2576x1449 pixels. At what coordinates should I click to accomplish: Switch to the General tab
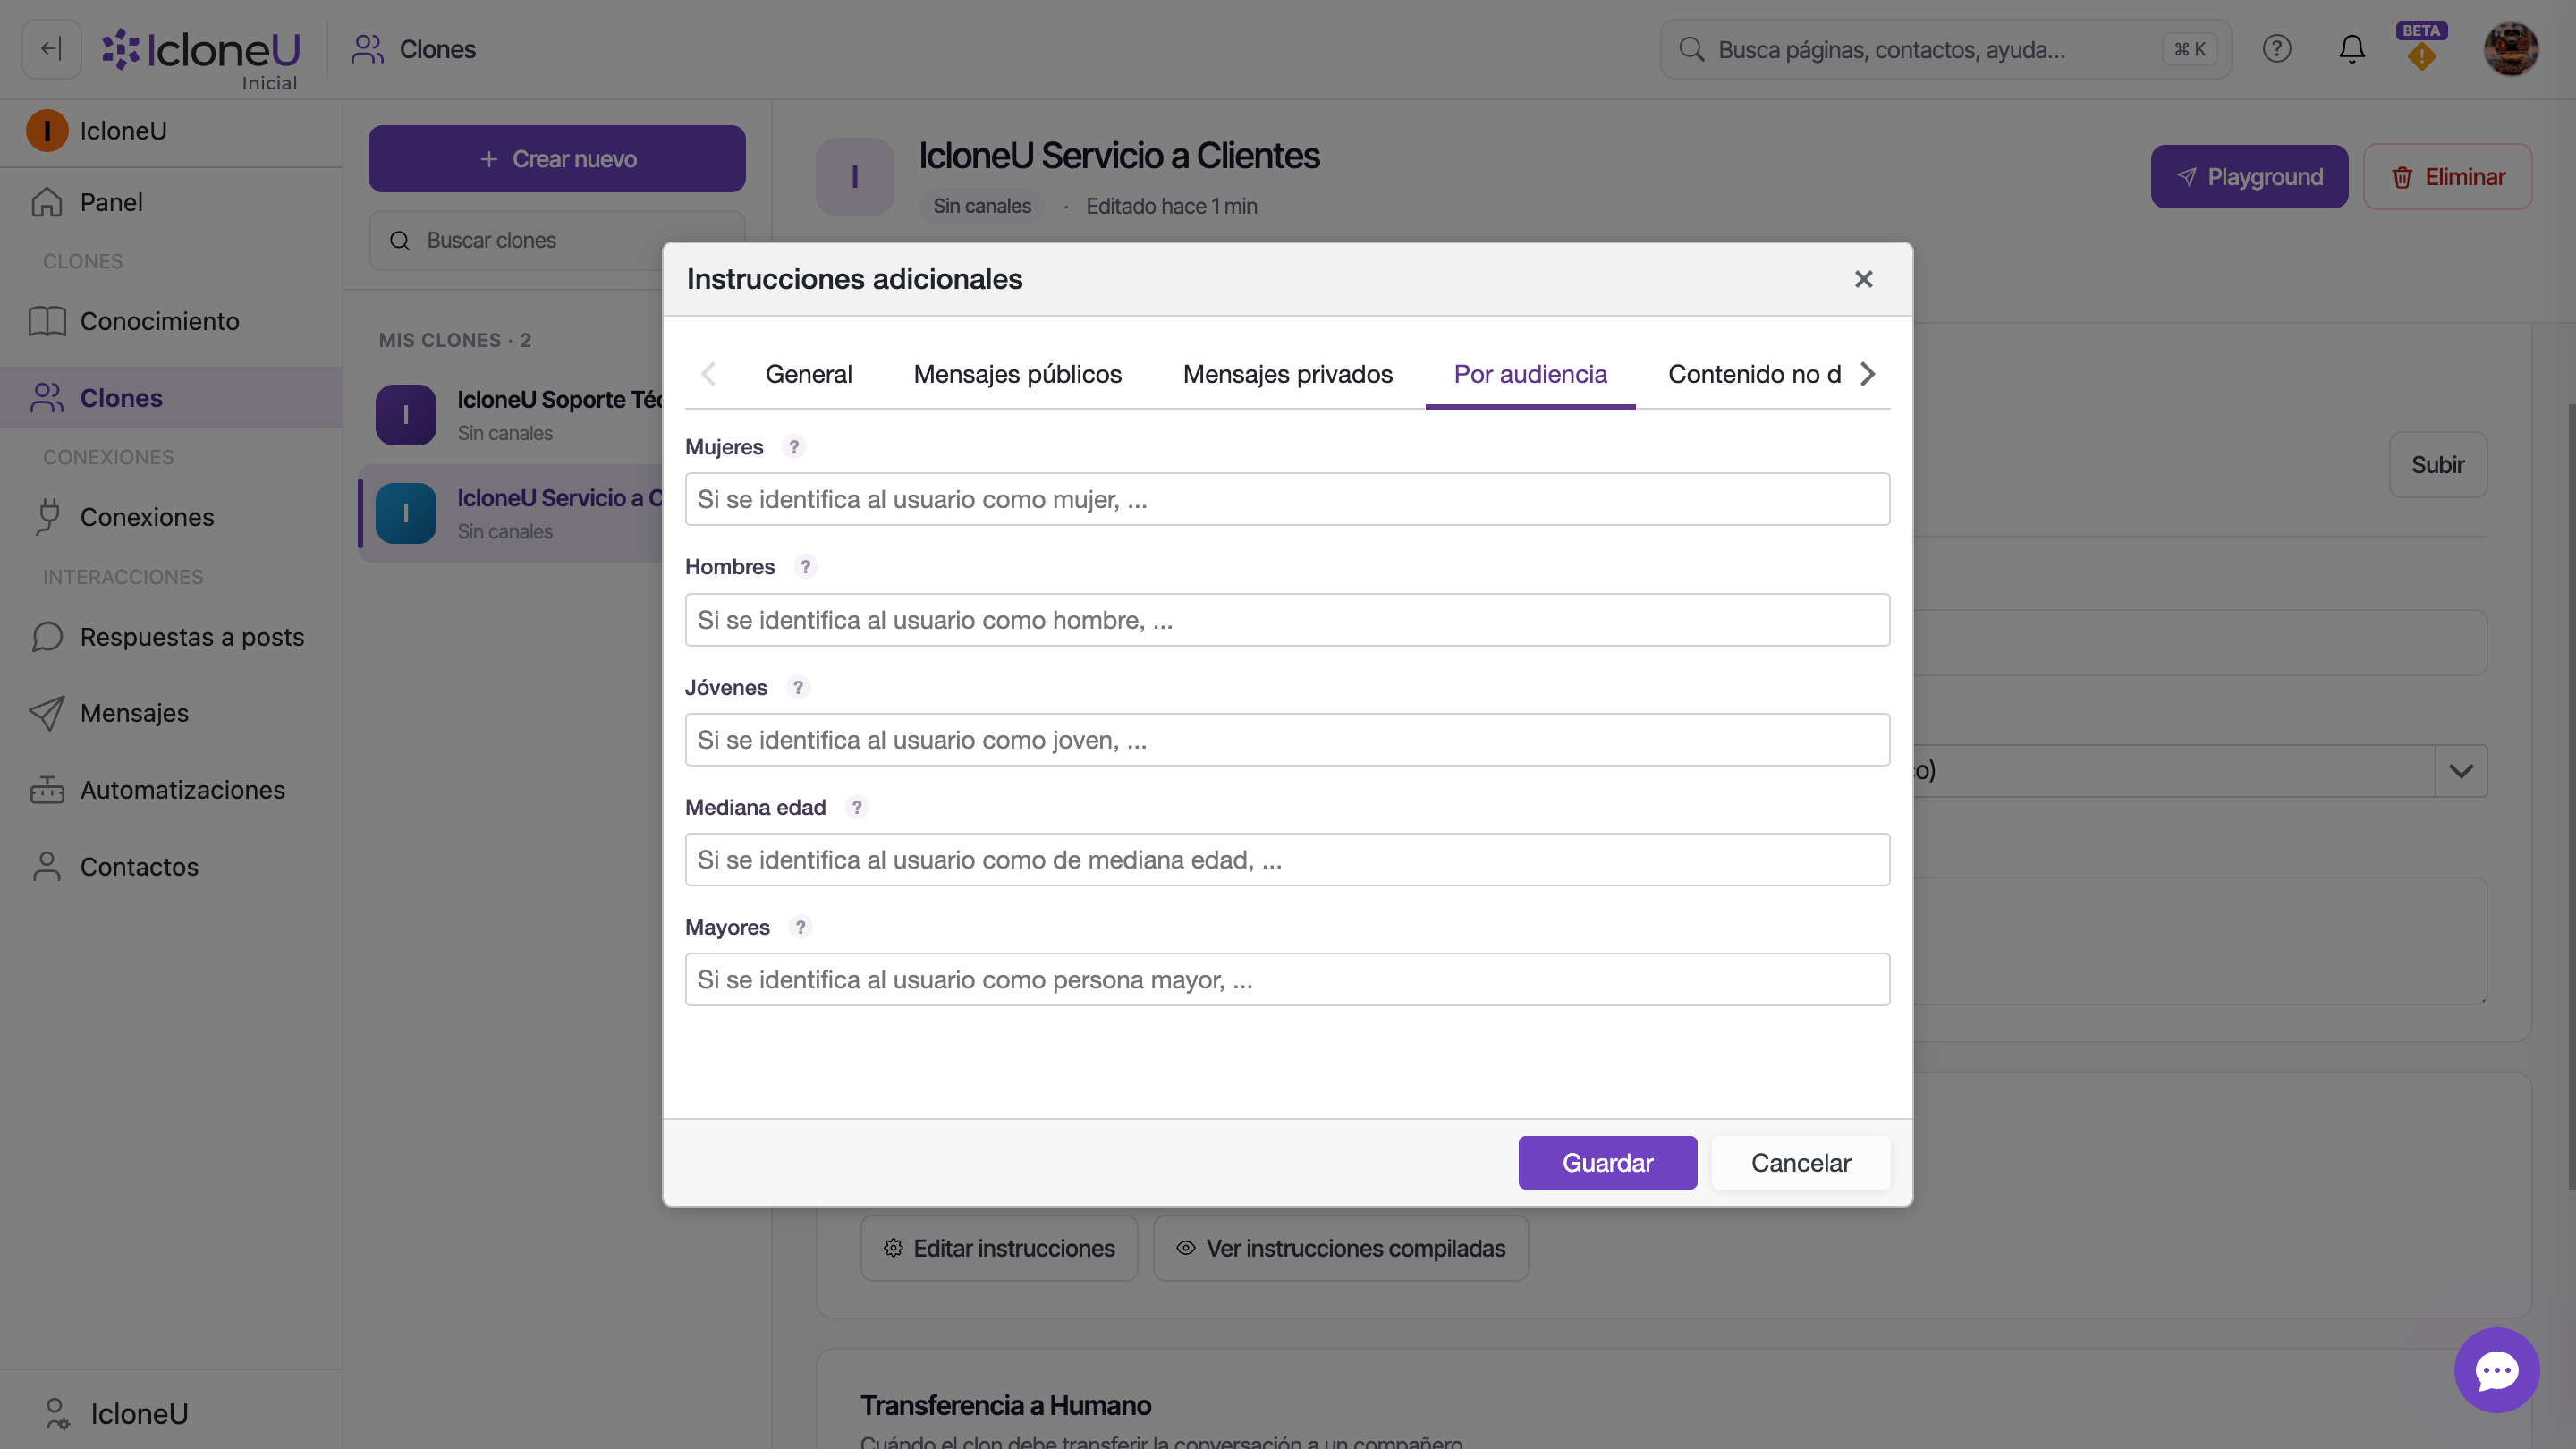[809, 374]
